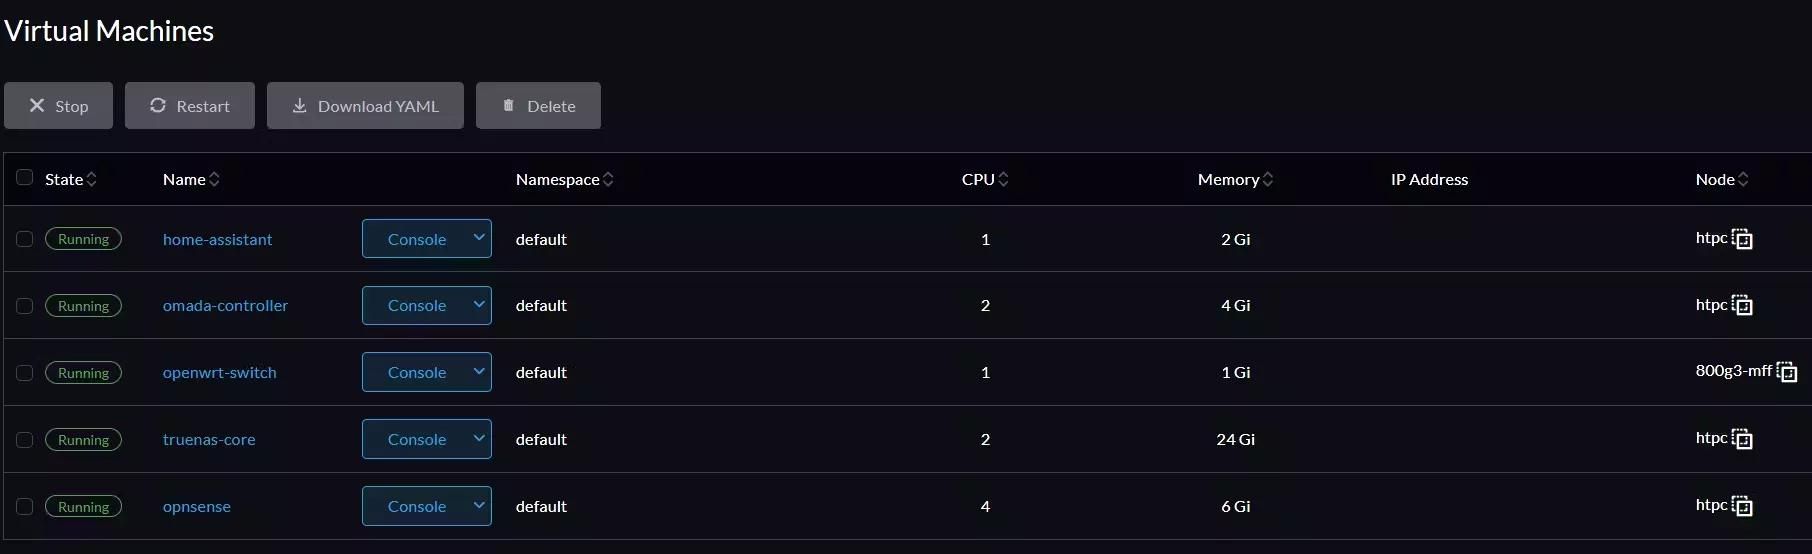
Task: Expand Console dropdown arrow for home-assistant
Action: pyautogui.click(x=479, y=238)
